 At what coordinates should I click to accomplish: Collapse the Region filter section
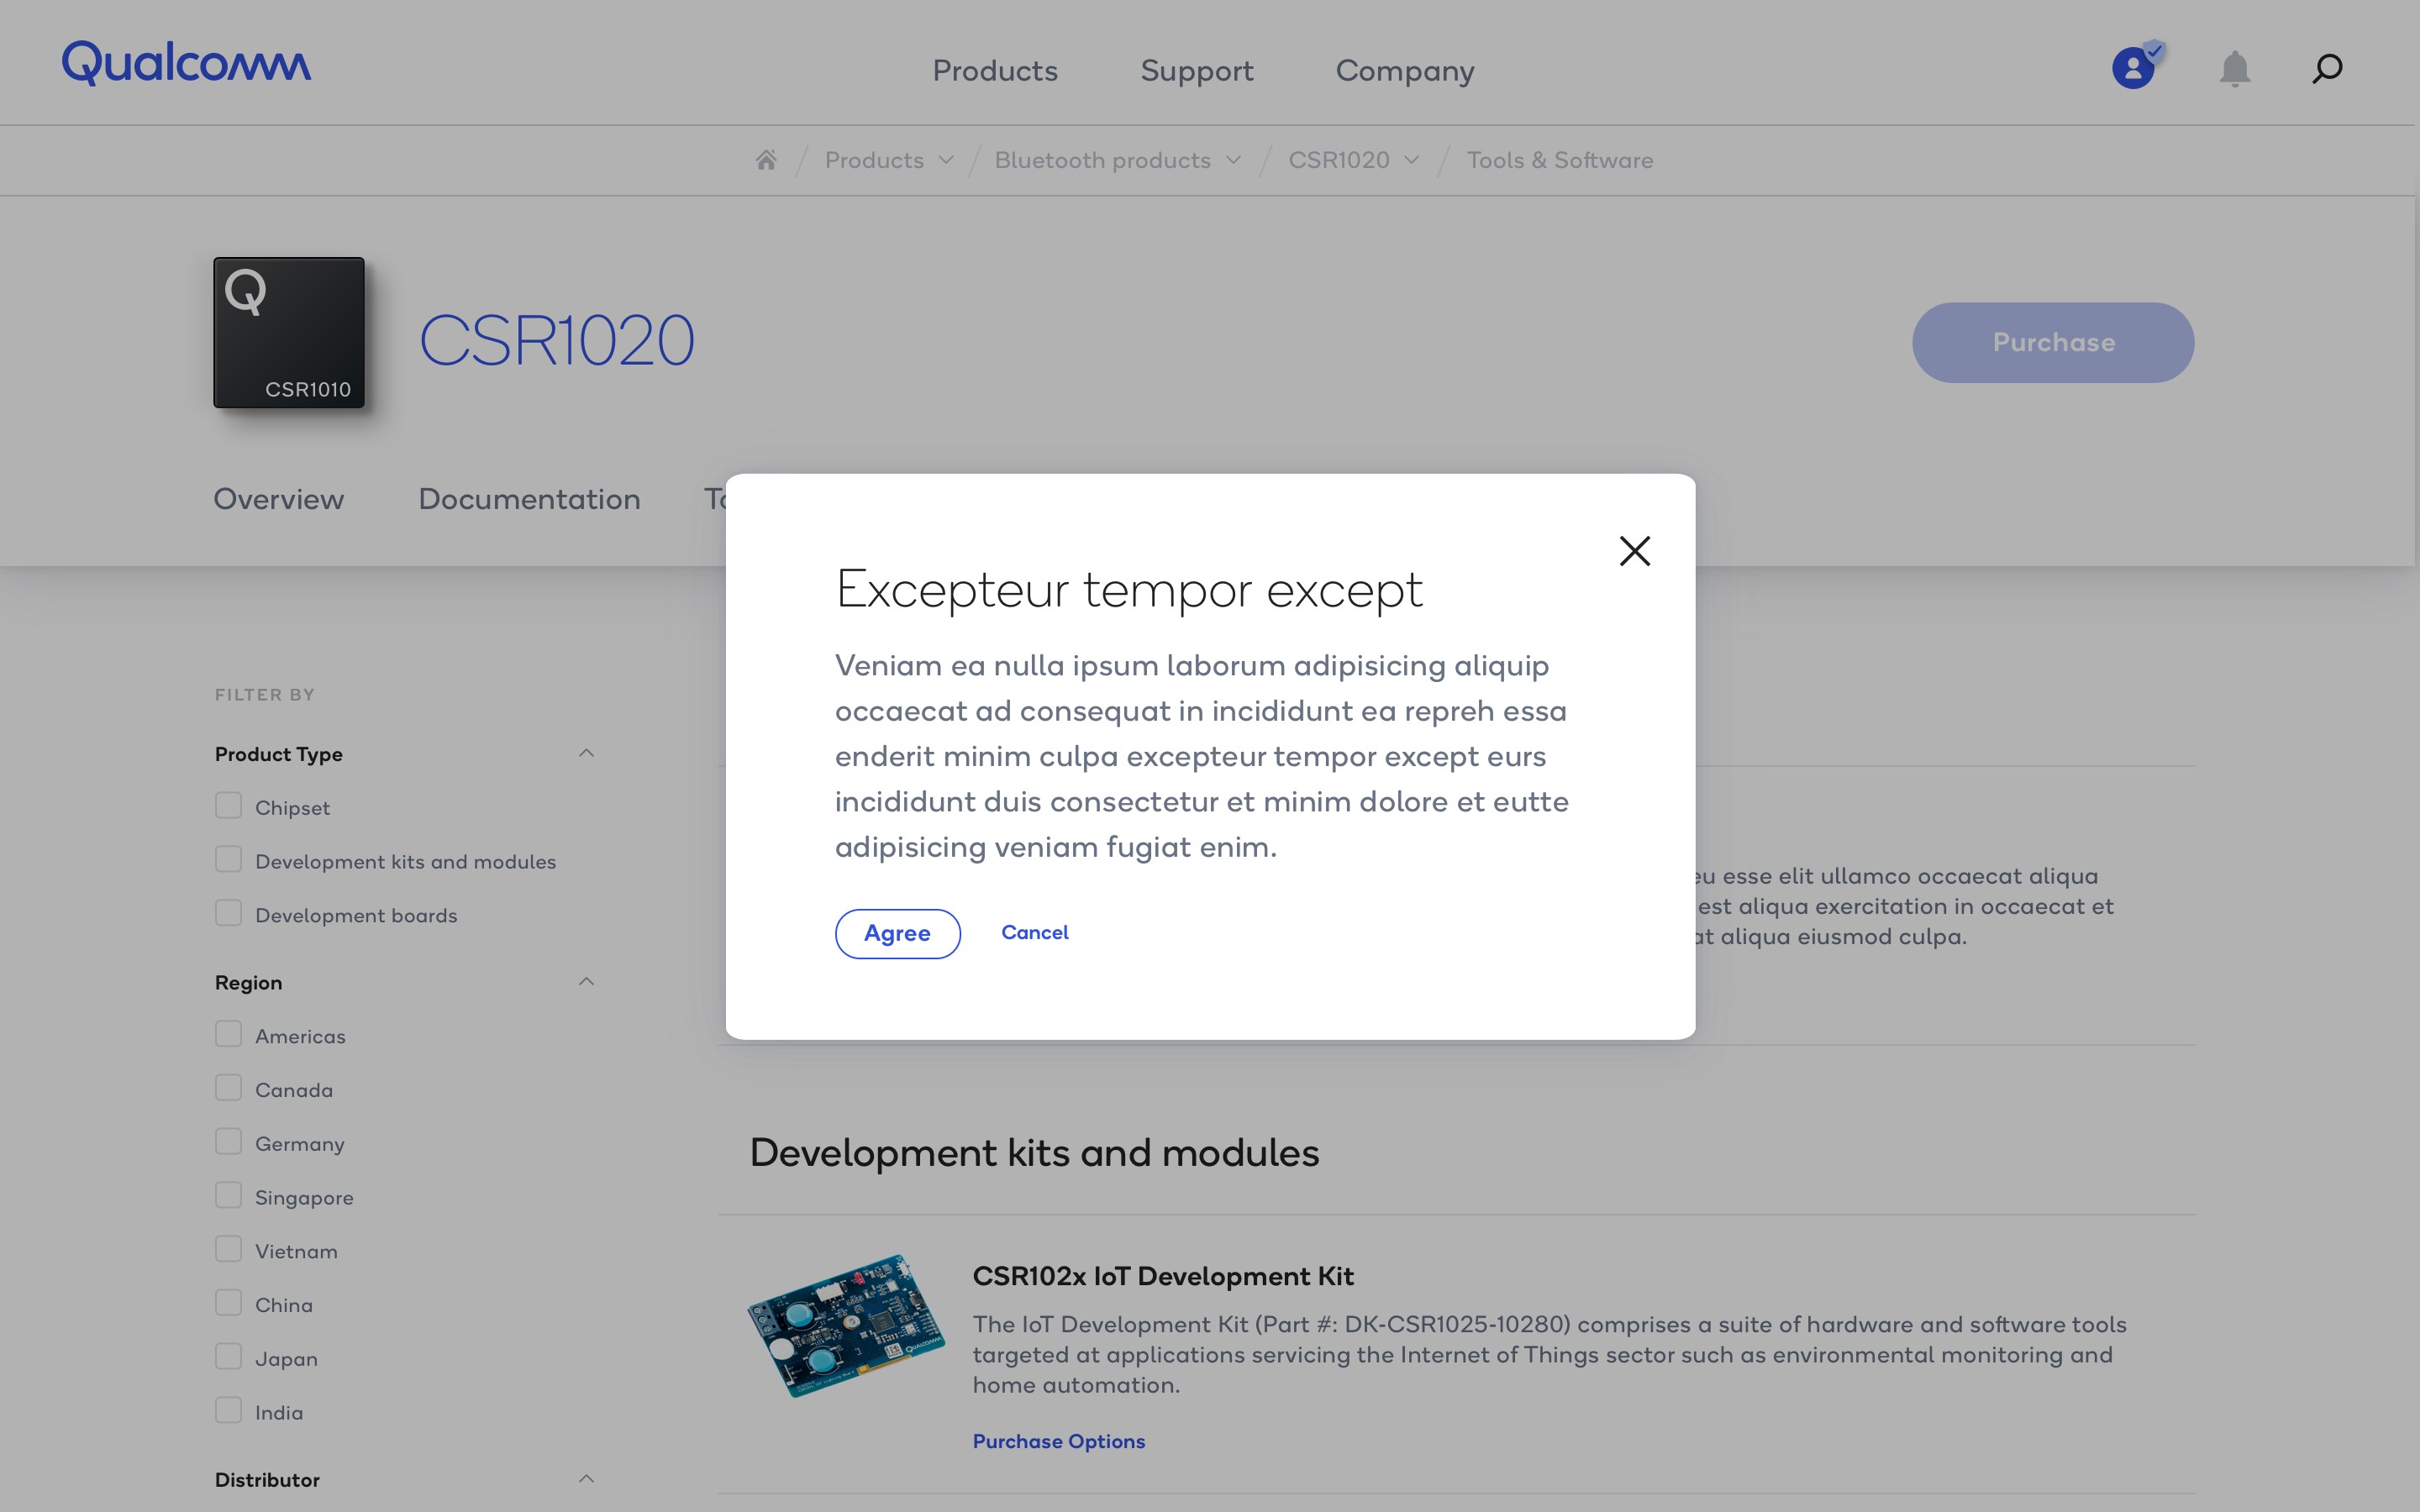pyautogui.click(x=587, y=982)
